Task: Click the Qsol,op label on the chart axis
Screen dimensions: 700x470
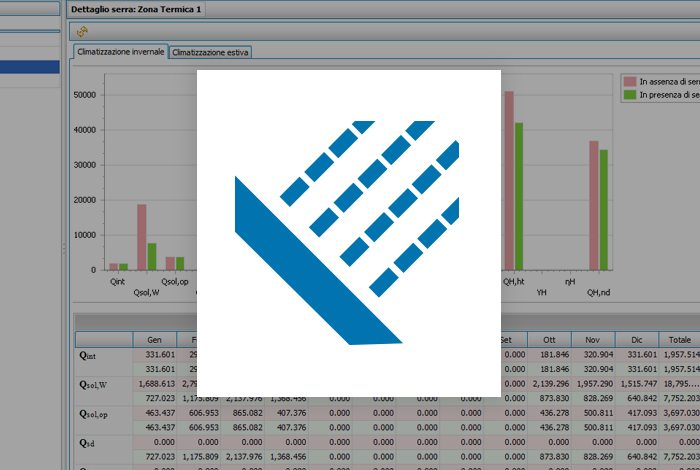Action: tap(175, 282)
